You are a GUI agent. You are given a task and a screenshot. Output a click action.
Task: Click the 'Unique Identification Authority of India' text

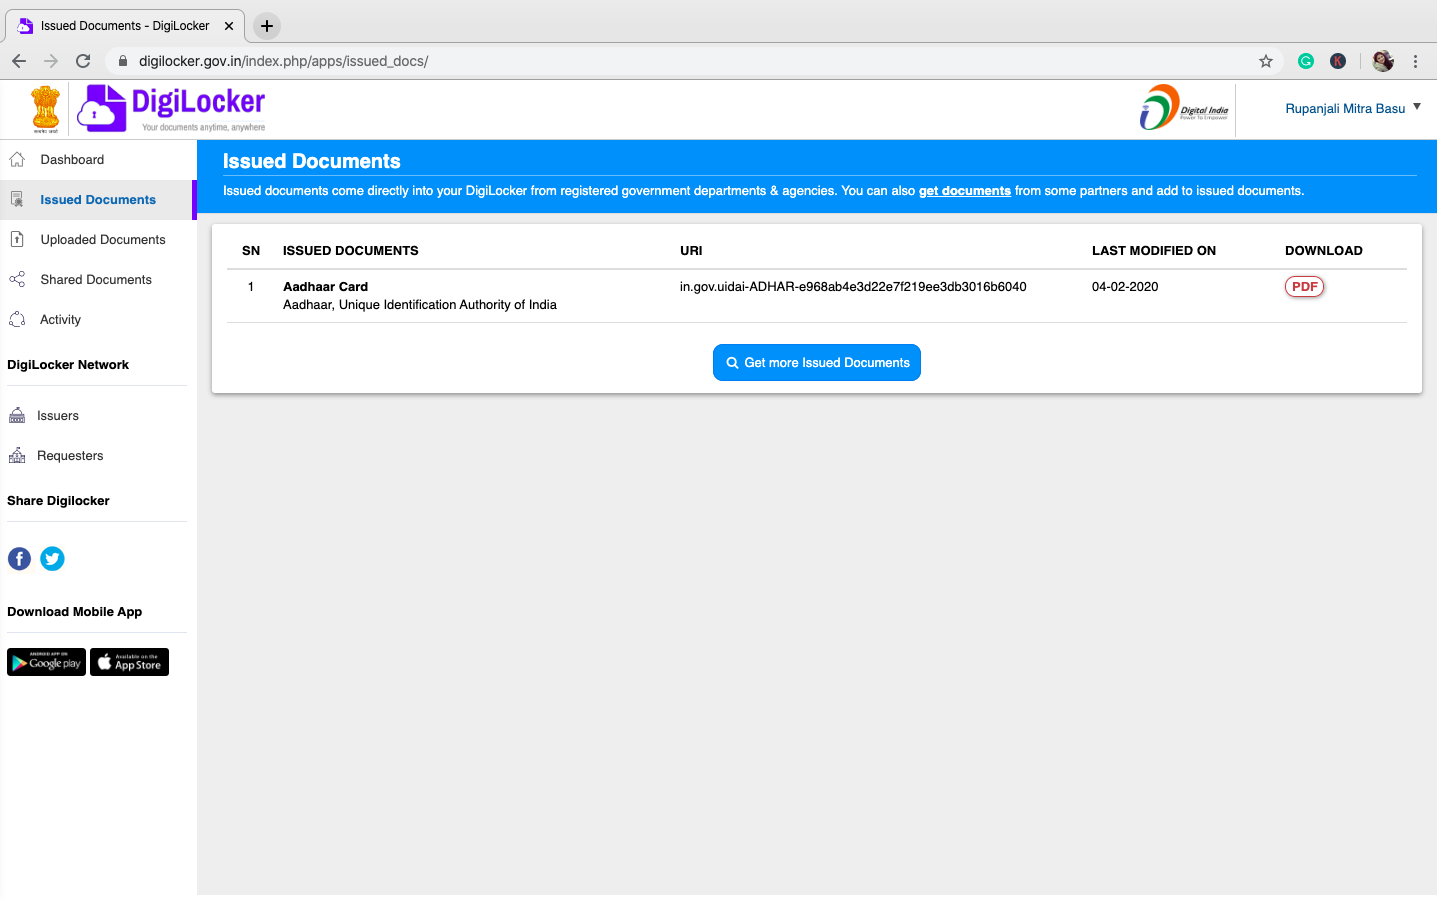(x=448, y=305)
